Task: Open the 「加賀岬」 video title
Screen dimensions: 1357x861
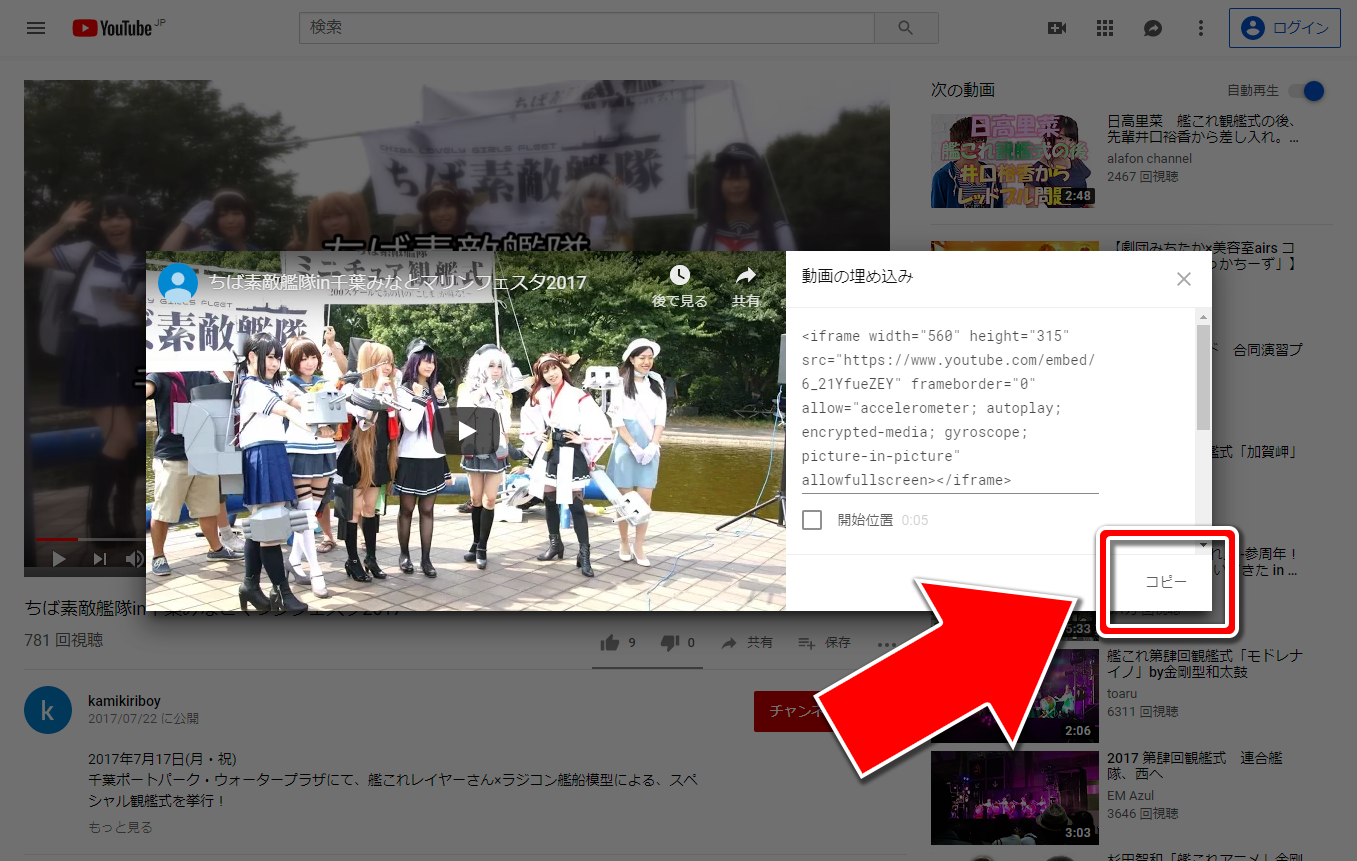Action: (1254, 452)
